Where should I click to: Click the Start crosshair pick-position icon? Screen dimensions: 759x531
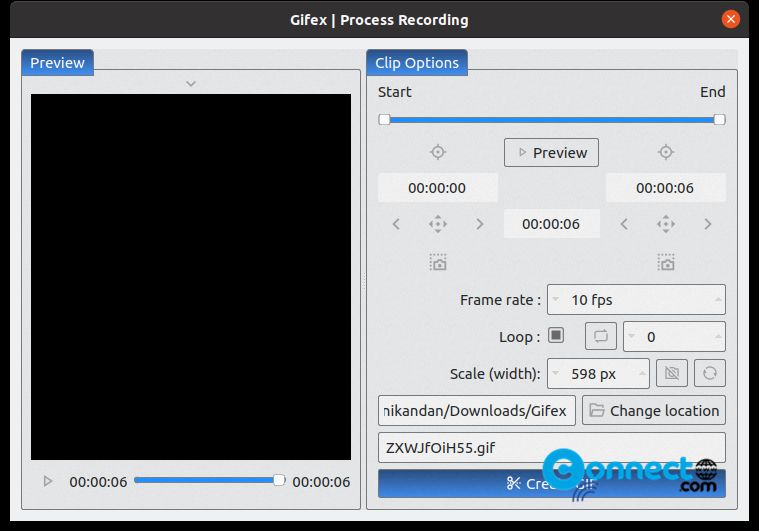click(x=438, y=152)
